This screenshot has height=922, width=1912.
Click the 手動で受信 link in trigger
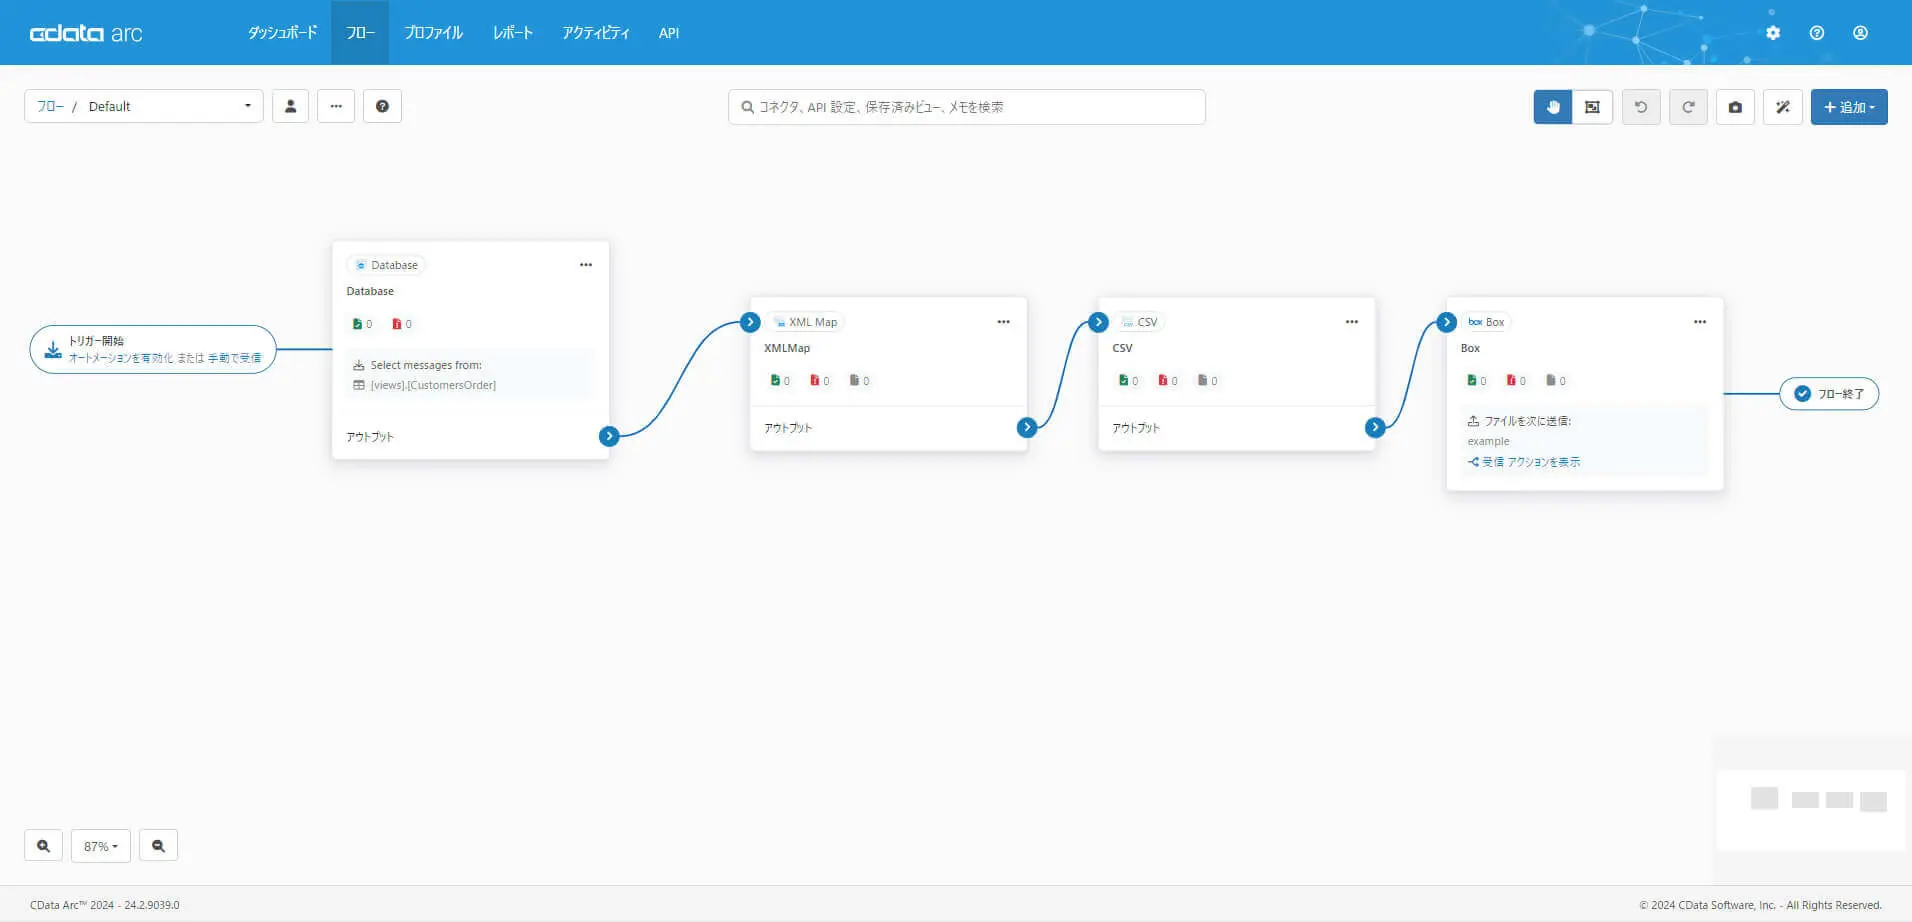click(235, 358)
